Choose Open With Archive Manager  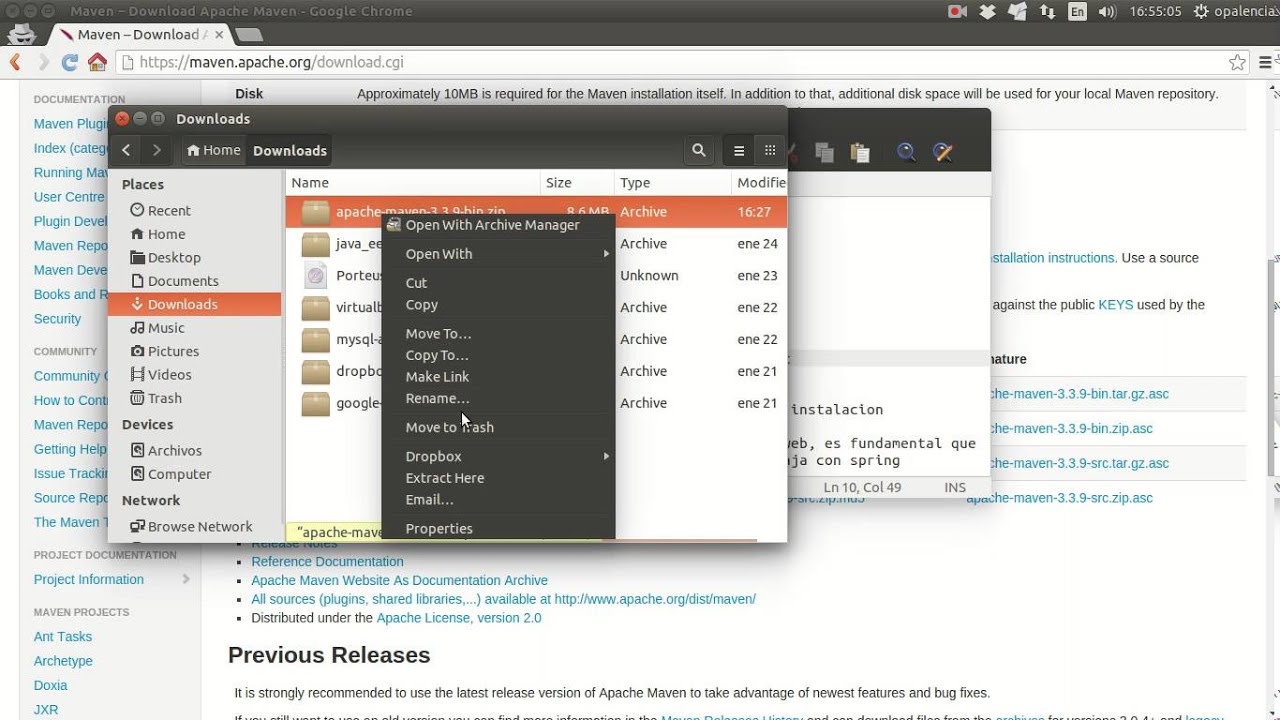click(x=498, y=225)
